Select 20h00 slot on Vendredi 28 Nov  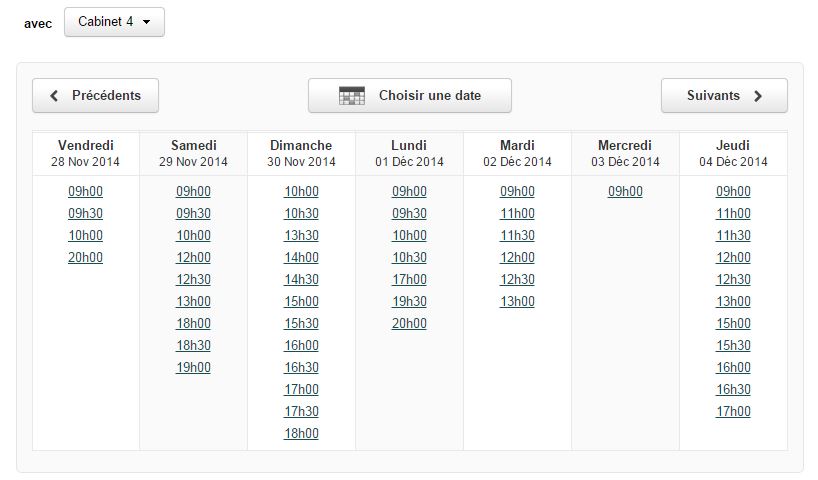(x=86, y=257)
